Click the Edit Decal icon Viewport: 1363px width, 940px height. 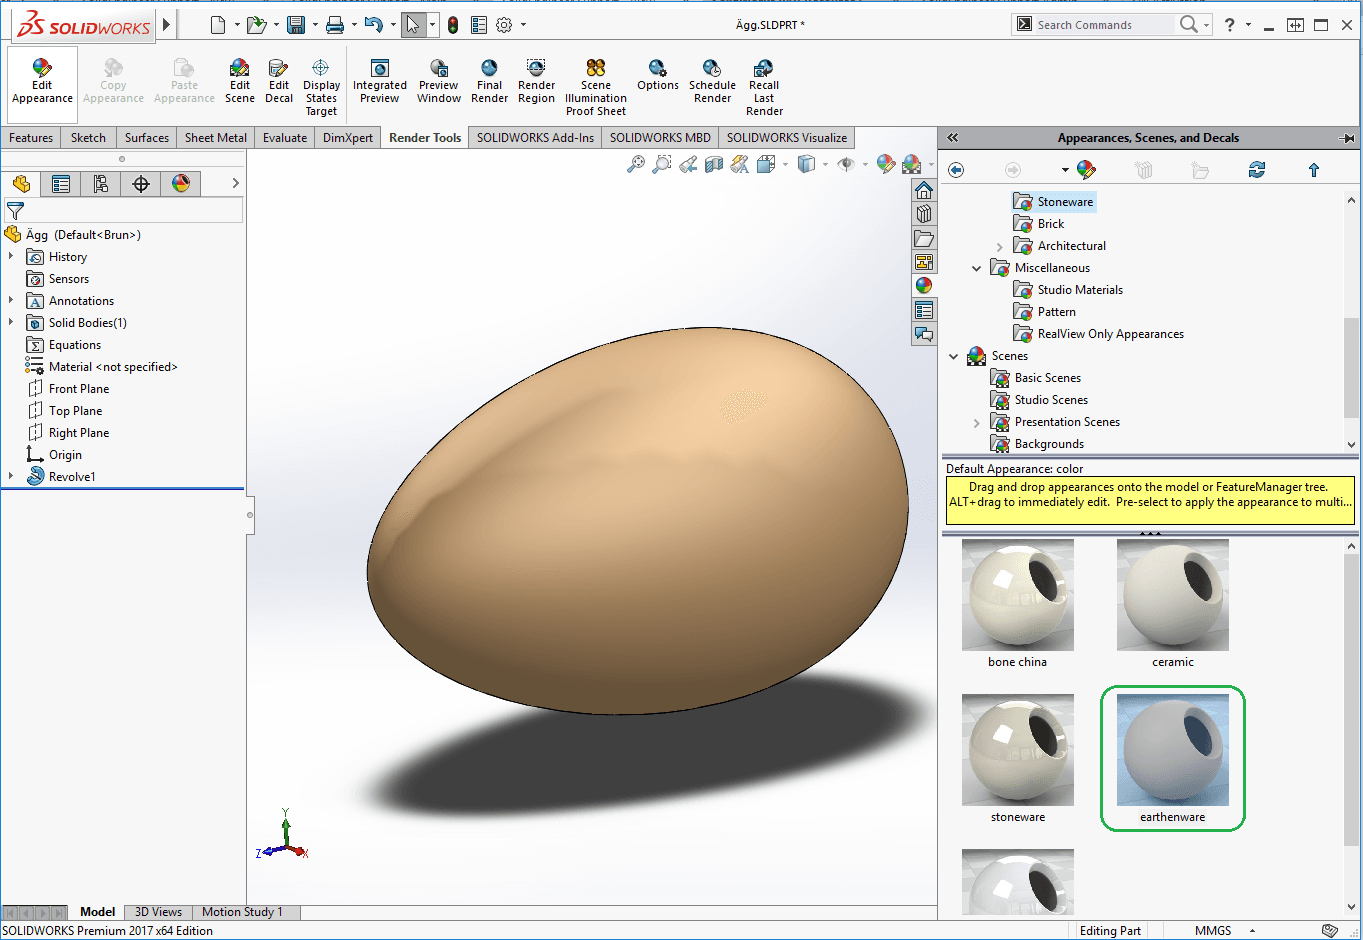pyautogui.click(x=279, y=69)
